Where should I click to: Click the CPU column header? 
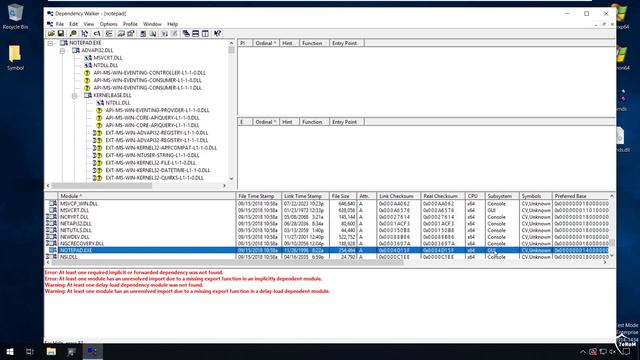(x=475, y=196)
